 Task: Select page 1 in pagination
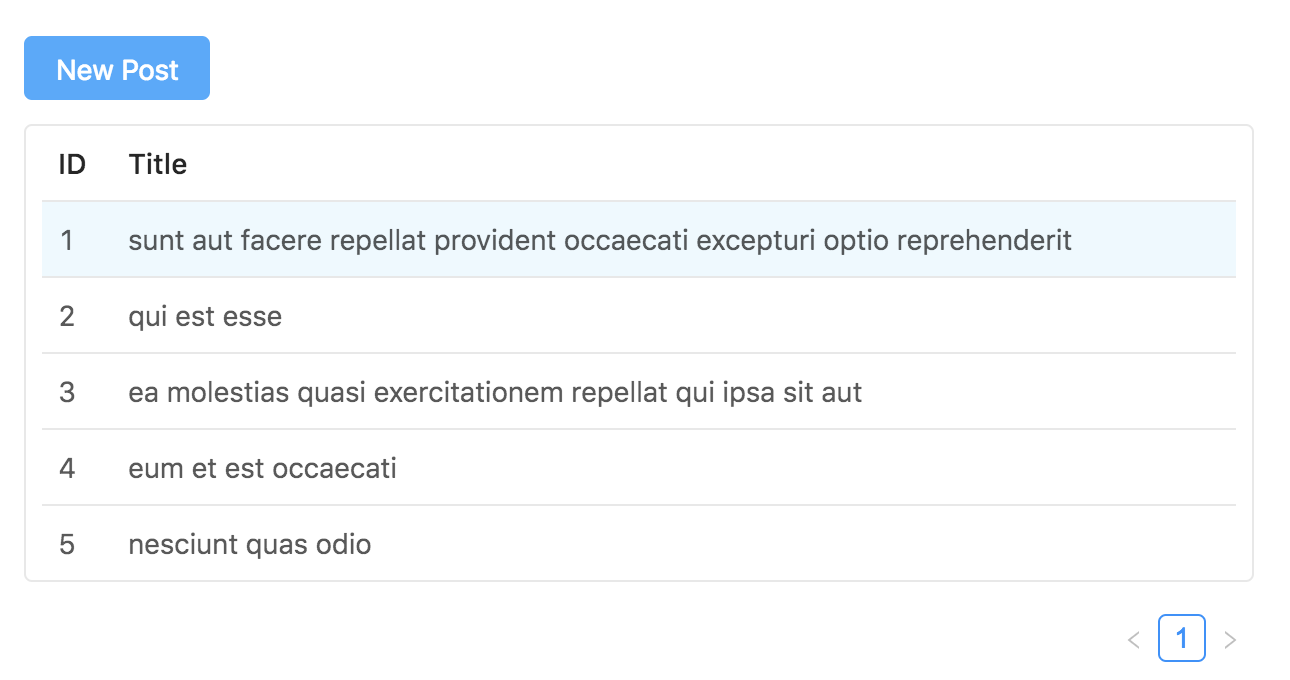click(x=1181, y=639)
